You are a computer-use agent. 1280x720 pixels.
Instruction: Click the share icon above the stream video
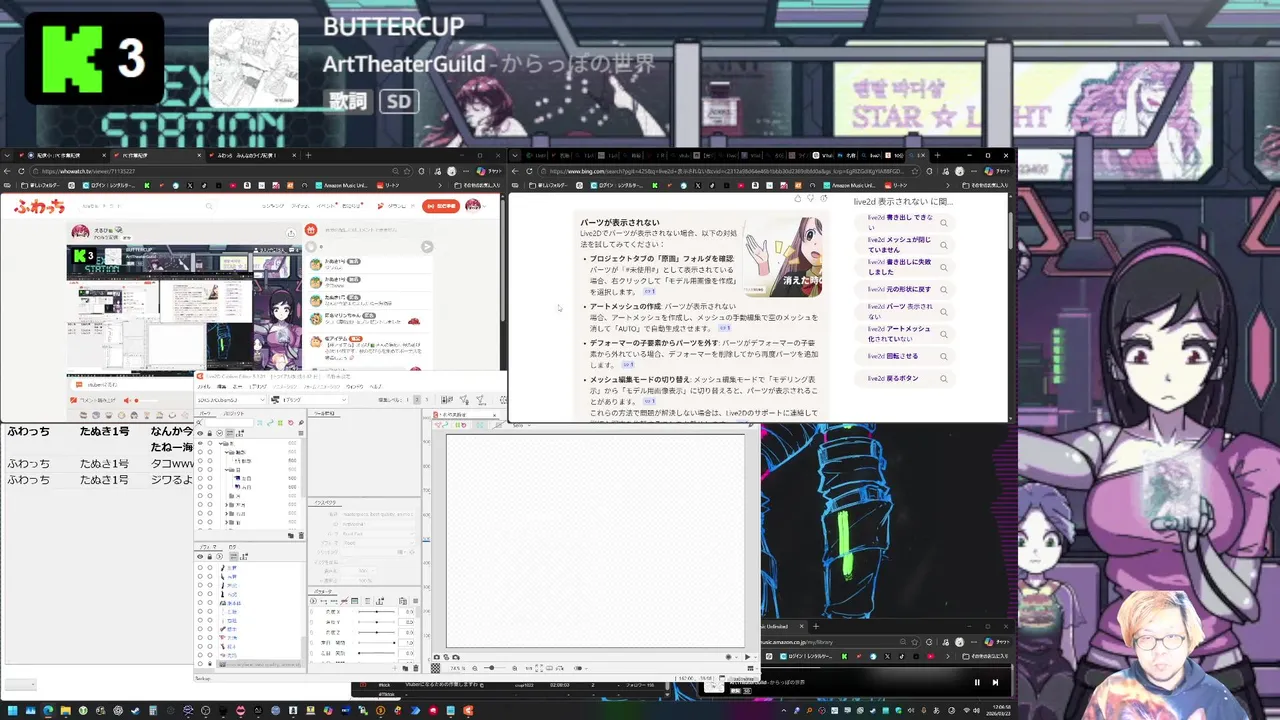291,233
